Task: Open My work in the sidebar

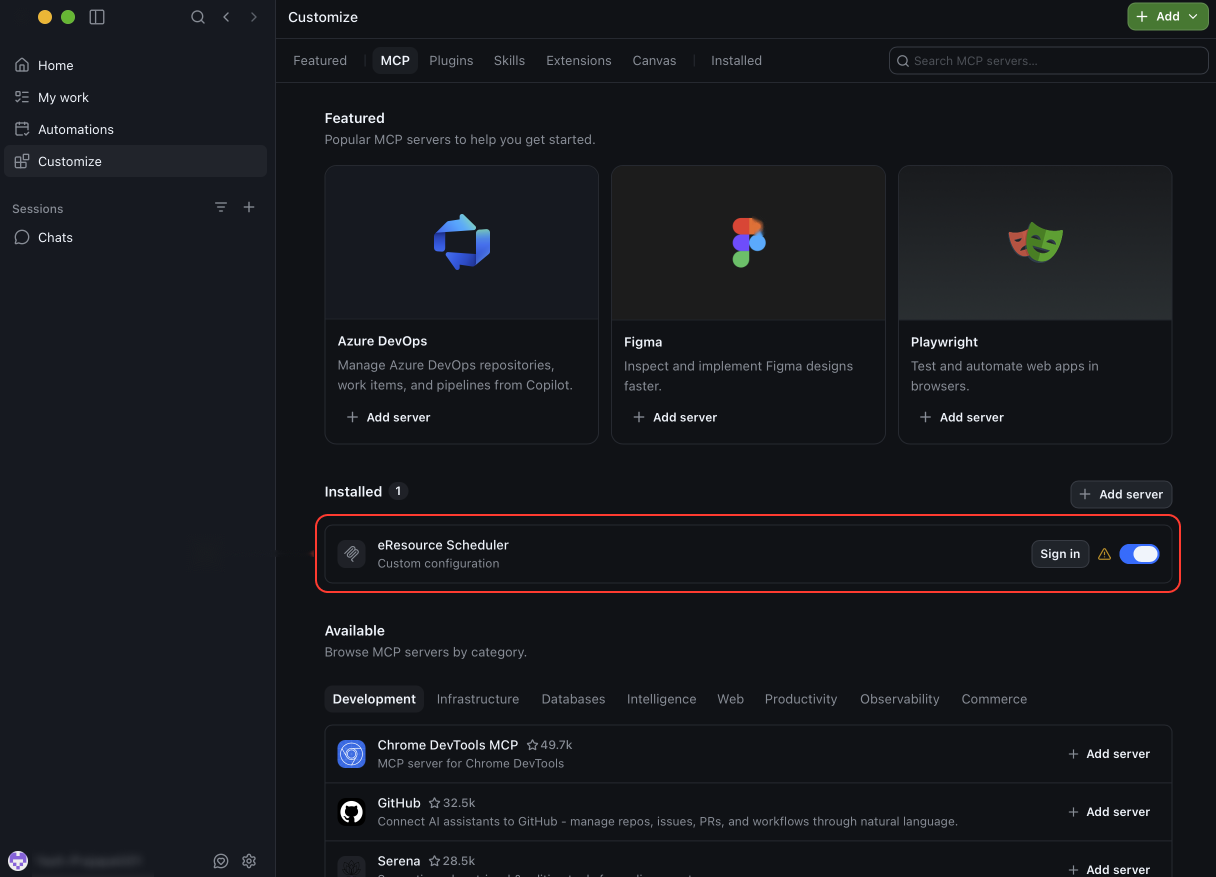Action: 136,97
